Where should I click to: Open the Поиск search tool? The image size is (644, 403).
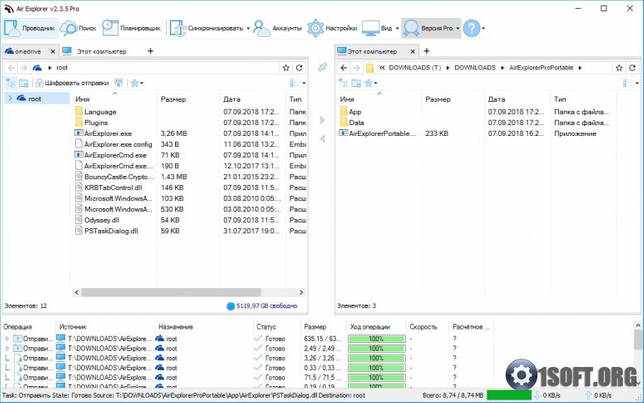78,28
